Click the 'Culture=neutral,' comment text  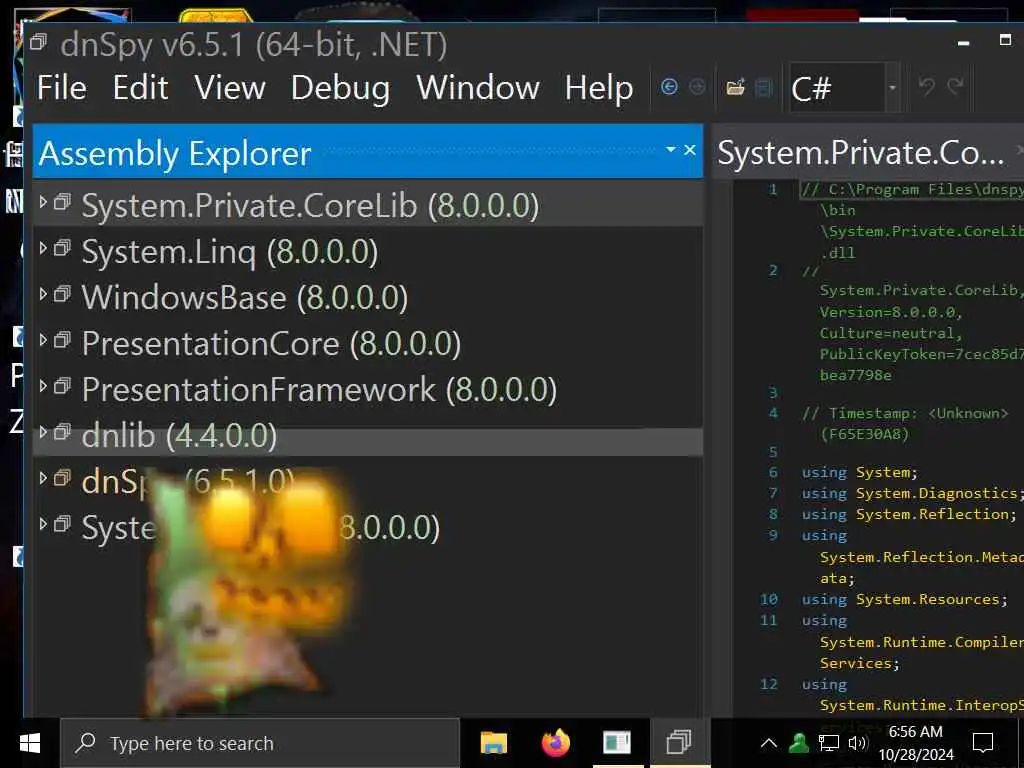[891, 333]
